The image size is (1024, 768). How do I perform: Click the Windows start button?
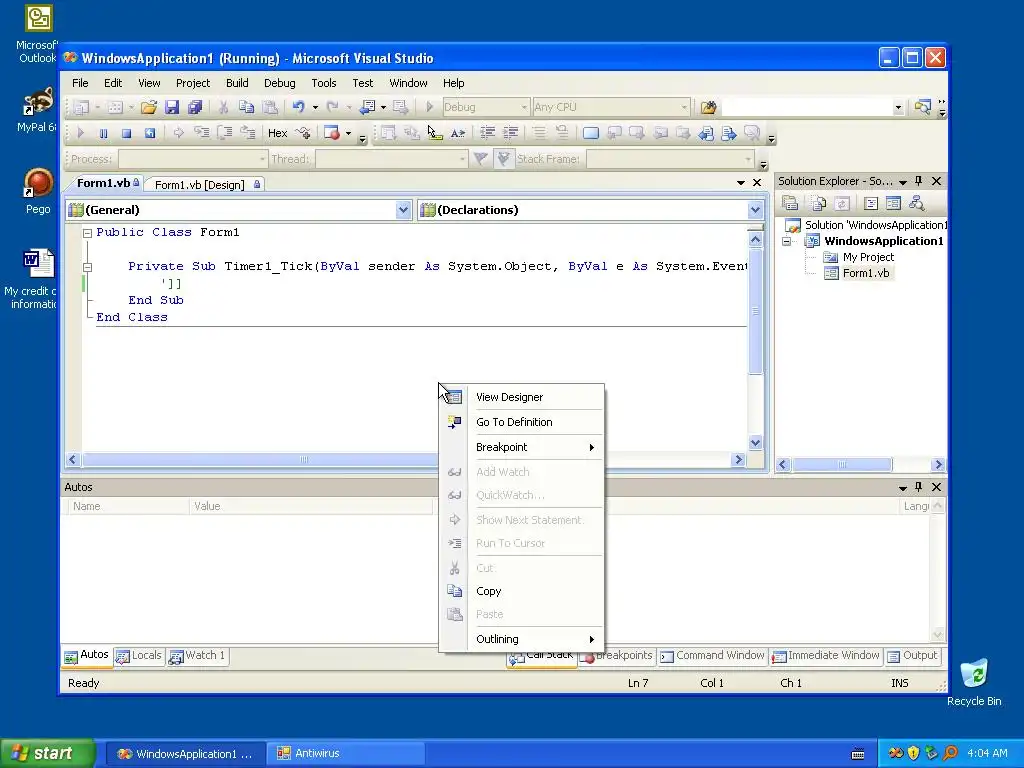coord(47,754)
